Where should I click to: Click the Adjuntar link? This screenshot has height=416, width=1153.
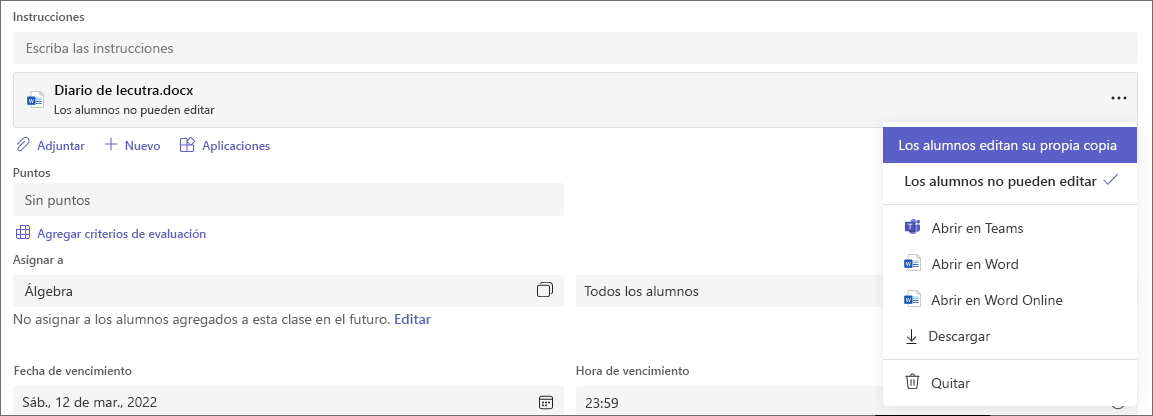(x=60, y=146)
